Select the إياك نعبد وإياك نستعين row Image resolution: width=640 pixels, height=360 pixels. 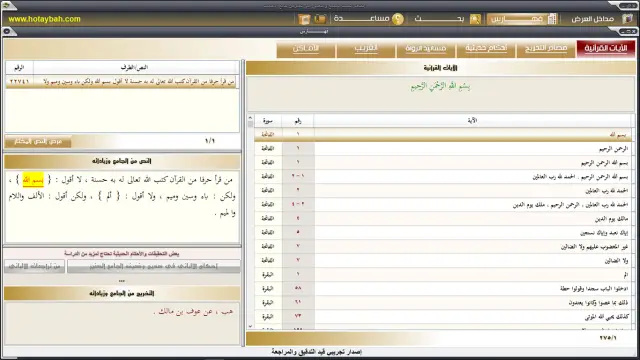(x=442, y=232)
